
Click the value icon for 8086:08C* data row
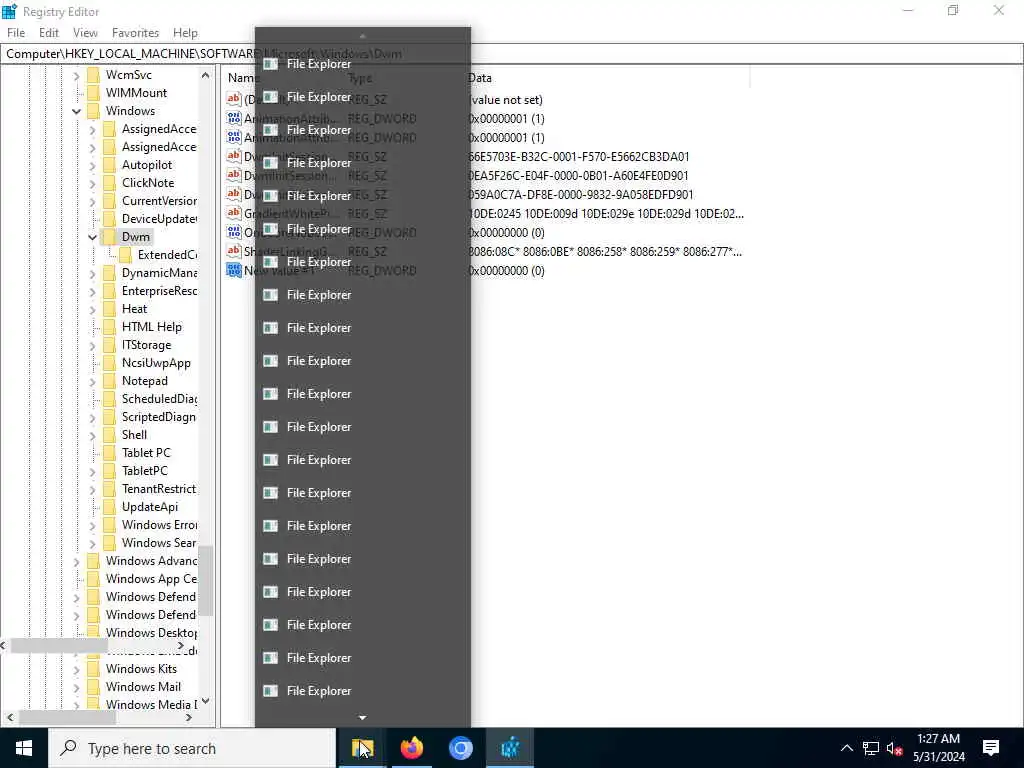tap(234, 251)
